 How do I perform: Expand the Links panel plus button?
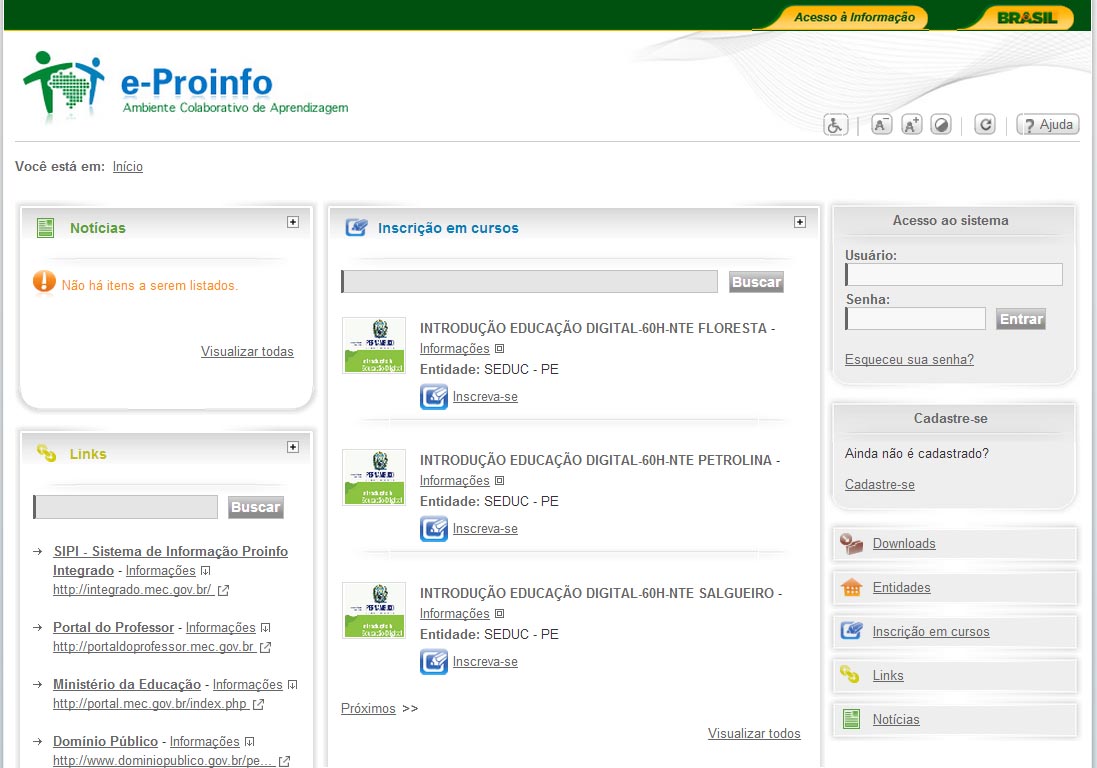pyautogui.click(x=293, y=447)
